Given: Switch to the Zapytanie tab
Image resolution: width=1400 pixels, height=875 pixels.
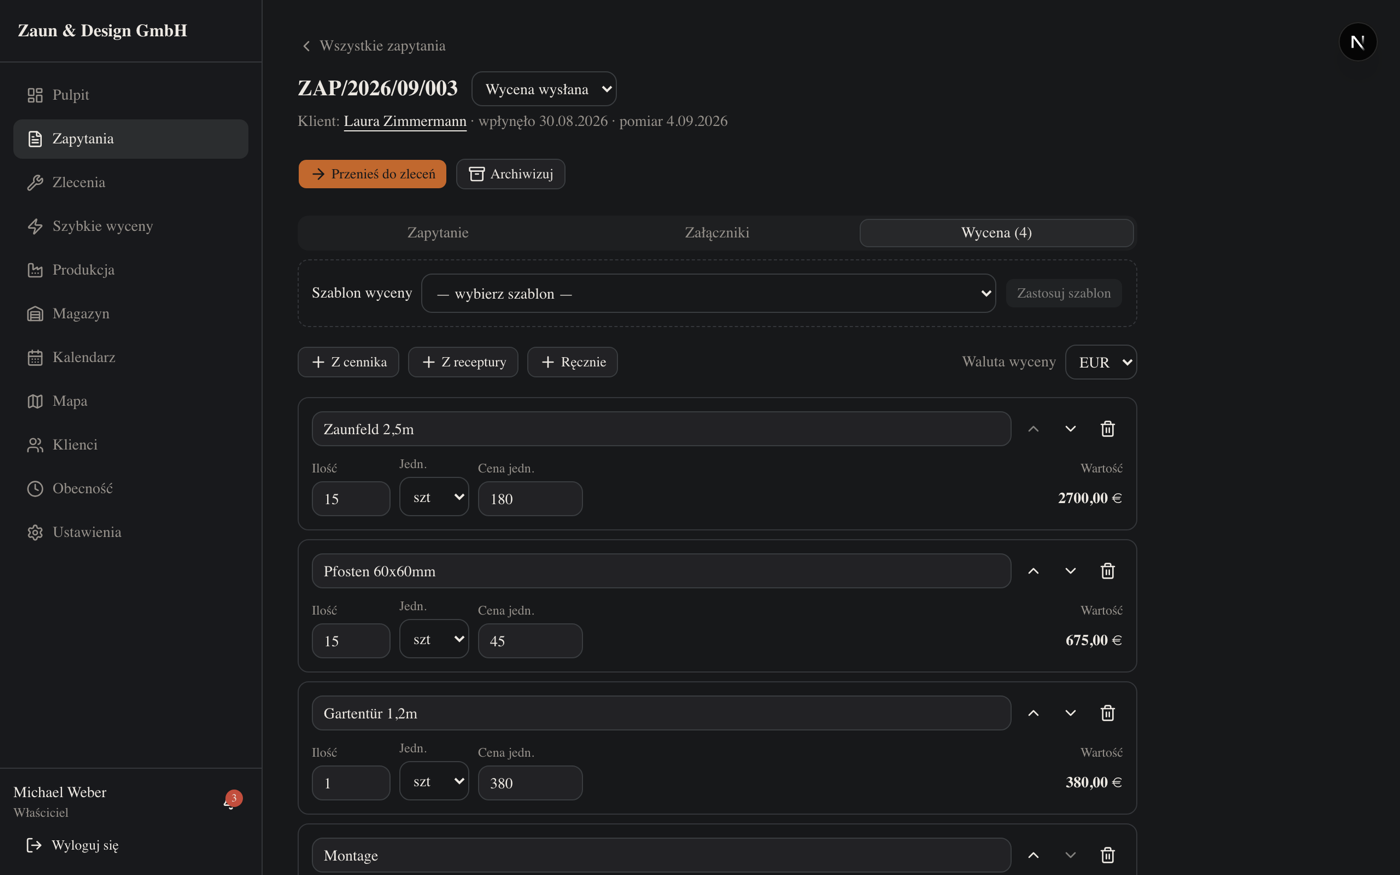Looking at the screenshot, I should pyautogui.click(x=438, y=233).
